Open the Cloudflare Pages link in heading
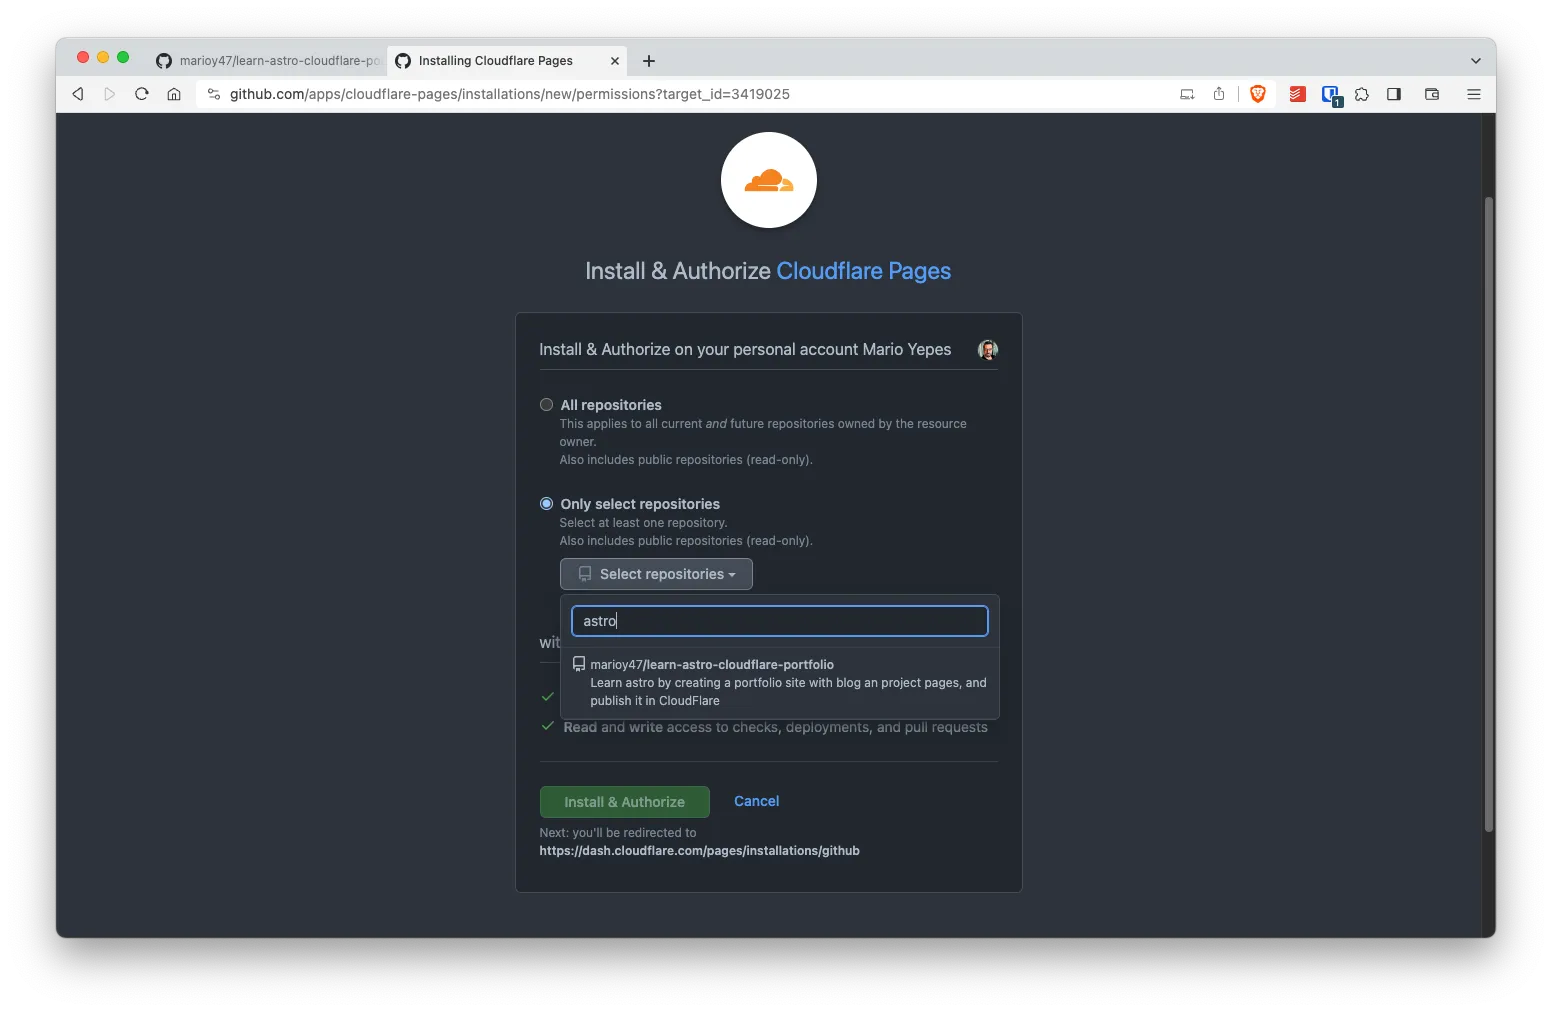 click(864, 271)
